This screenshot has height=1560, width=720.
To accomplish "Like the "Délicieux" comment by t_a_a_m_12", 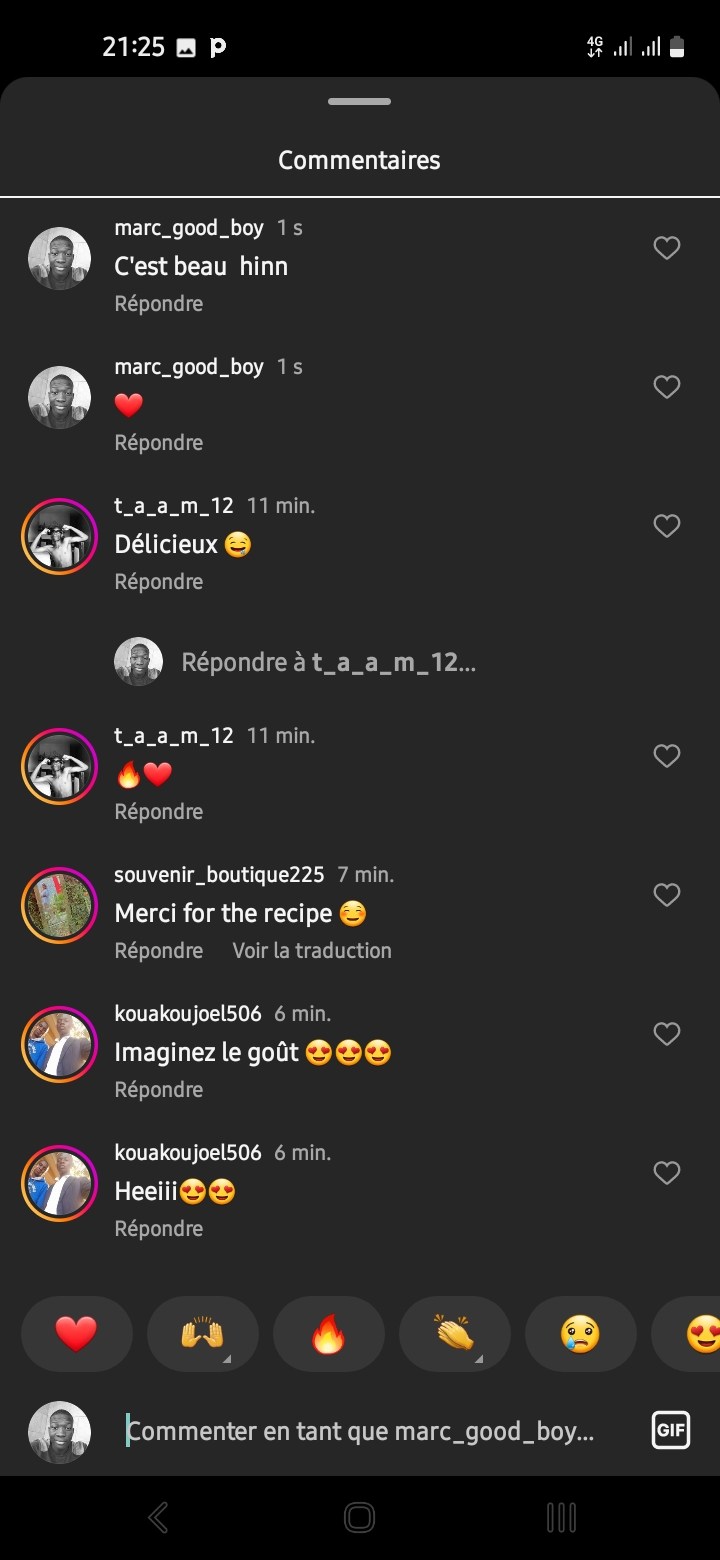I will coord(666,526).
